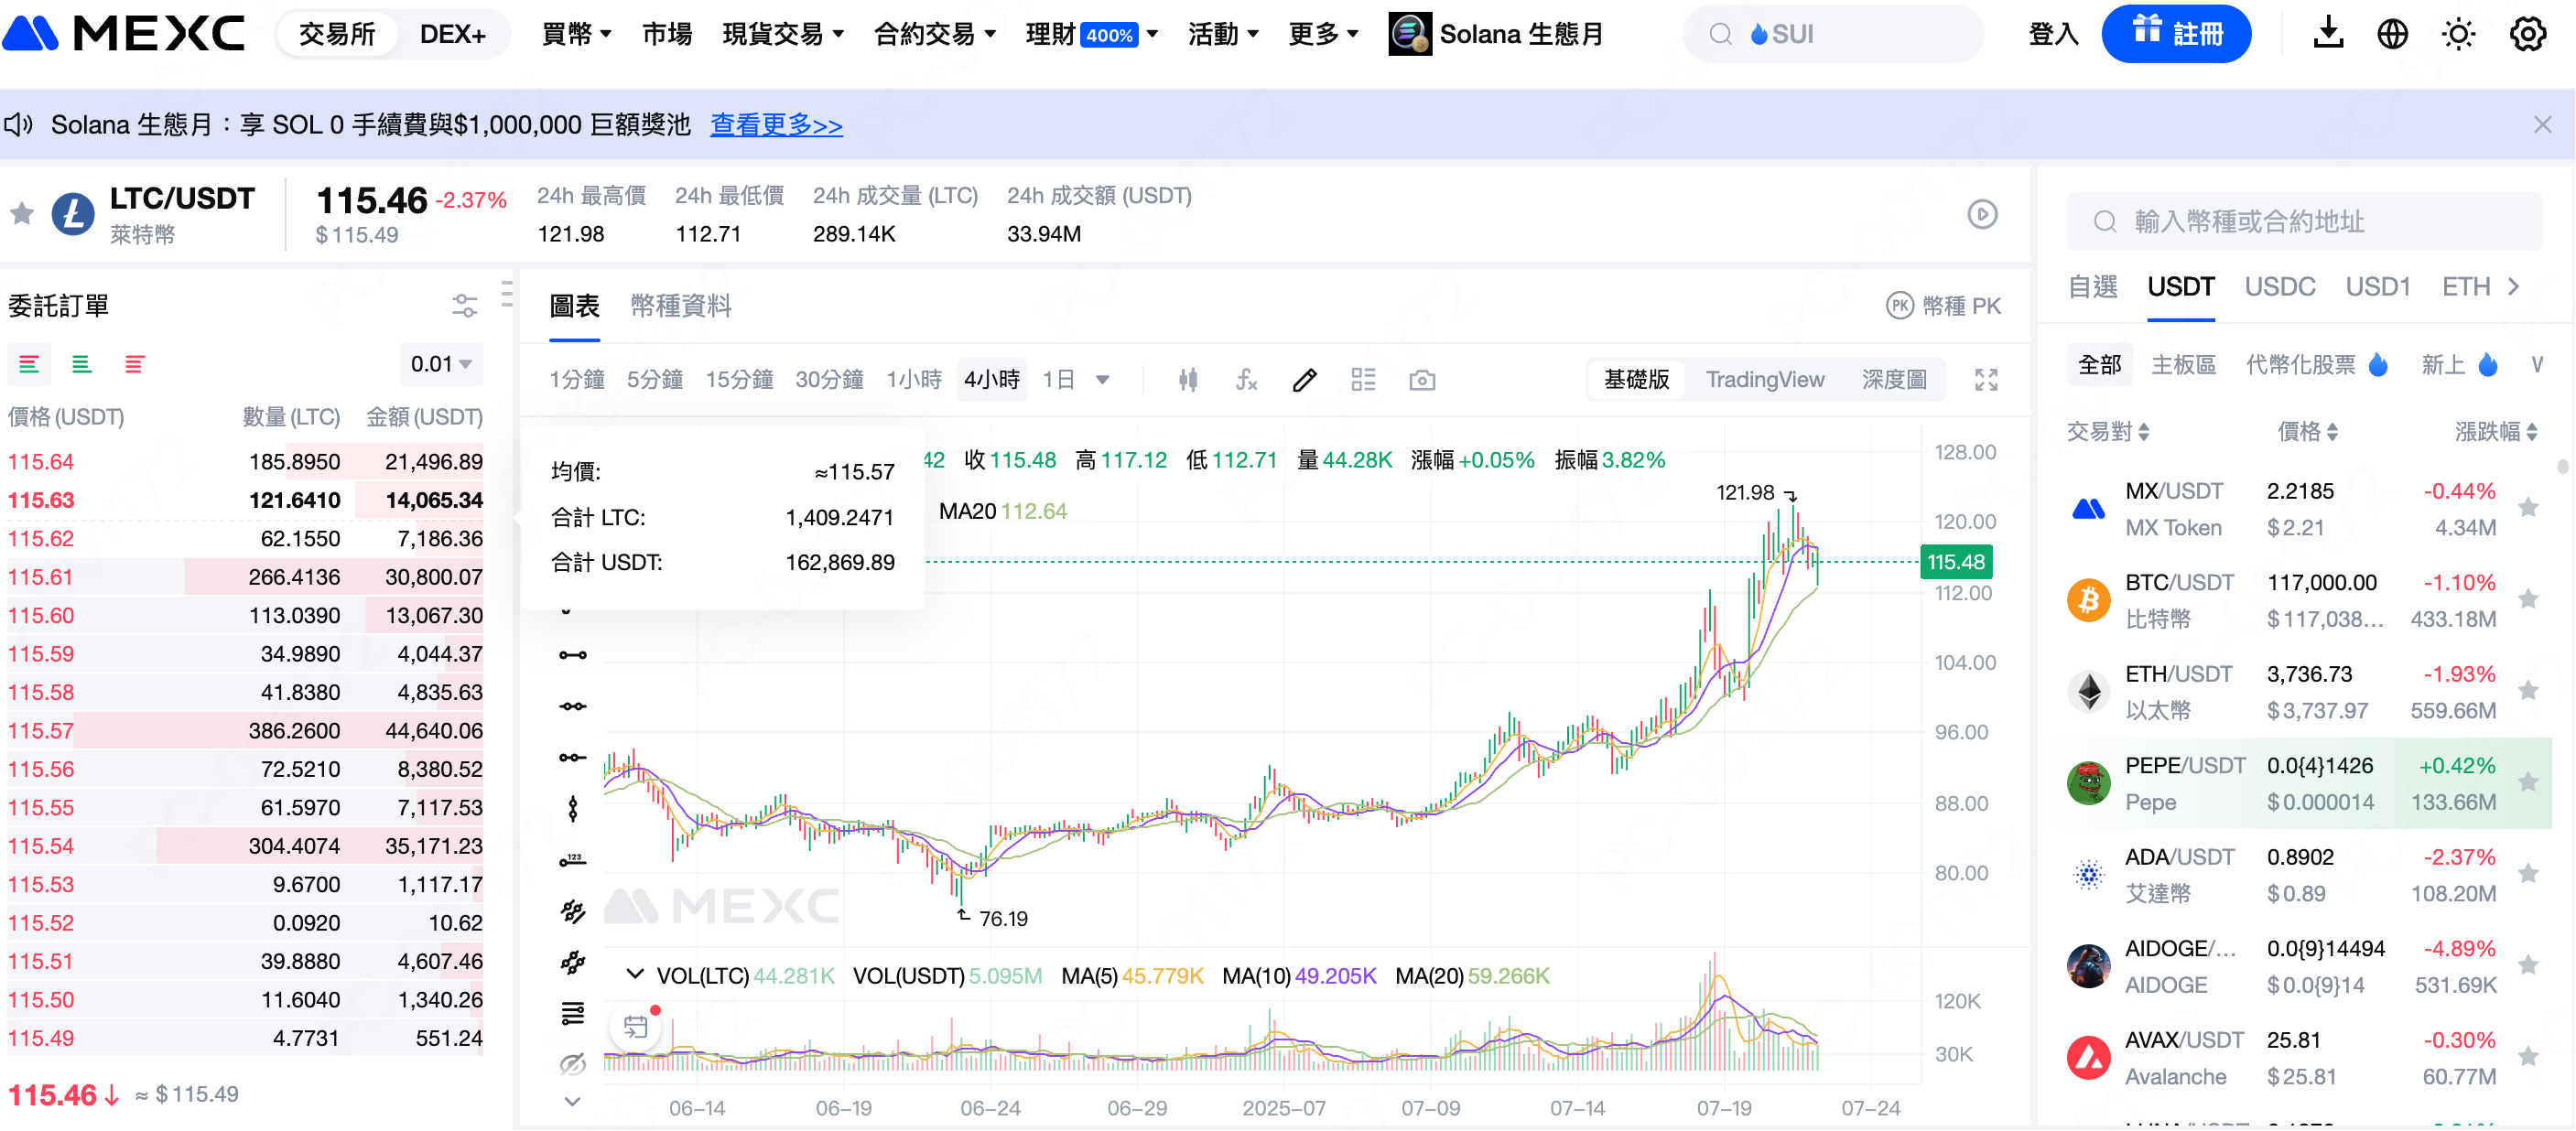The width and height of the screenshot is (2576, 1131).
Task: Favorite the LTC/USDT pair with star
Action: 22,213
